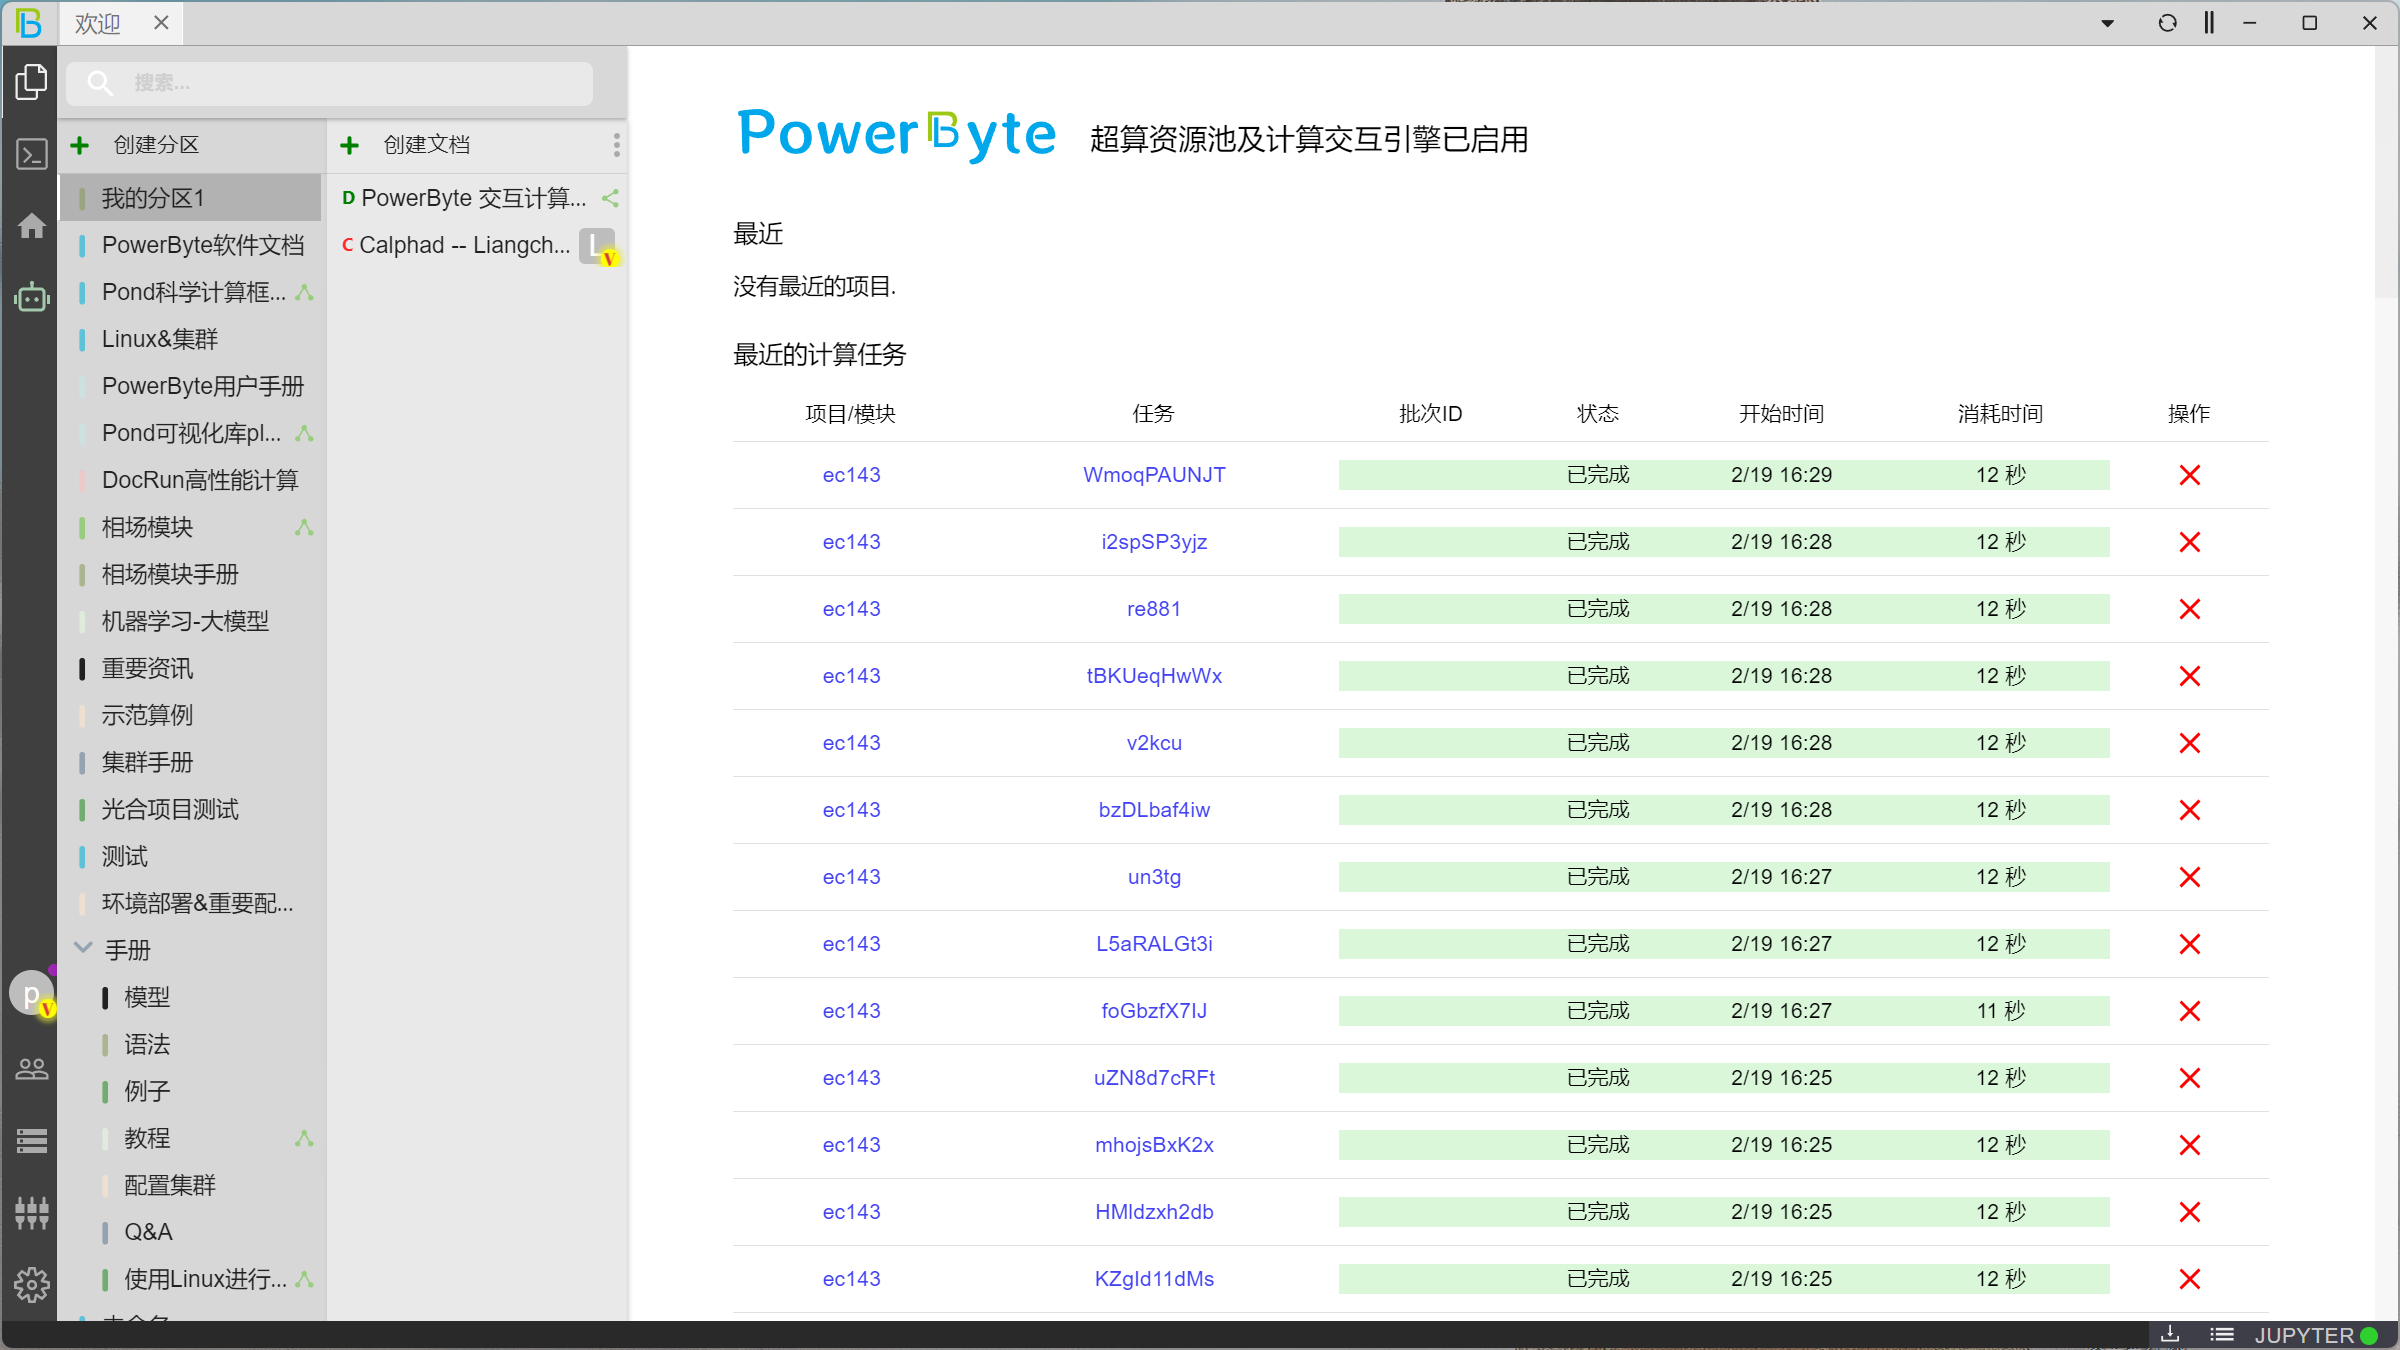The width and height of the screenshot is (2400, 1350).
Task: Click the download icon in status bar
Action: [2170, 1334]
